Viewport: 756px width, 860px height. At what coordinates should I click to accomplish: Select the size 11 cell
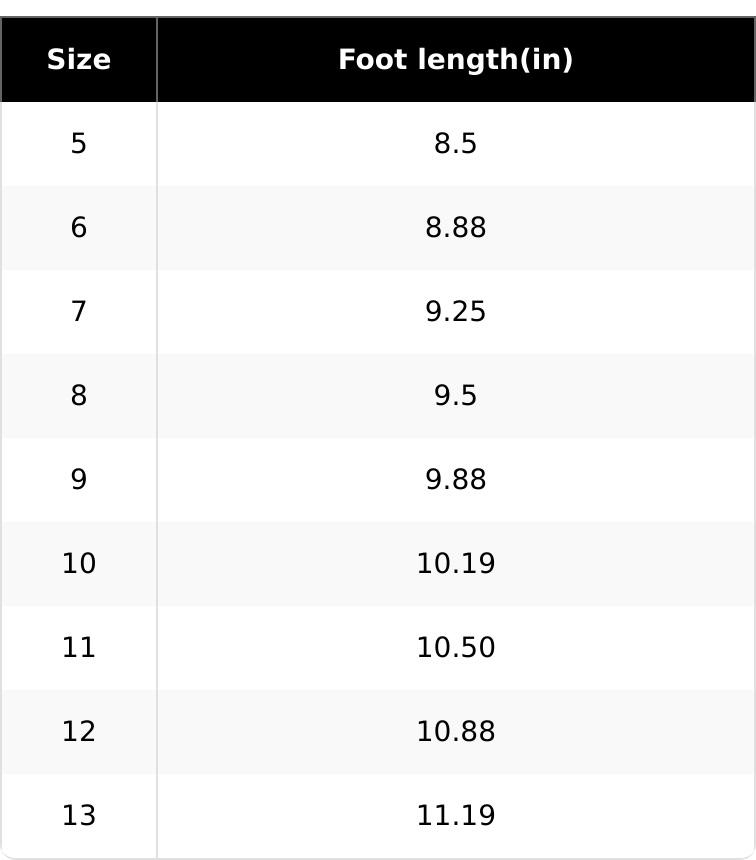click(x=79, y=648)
